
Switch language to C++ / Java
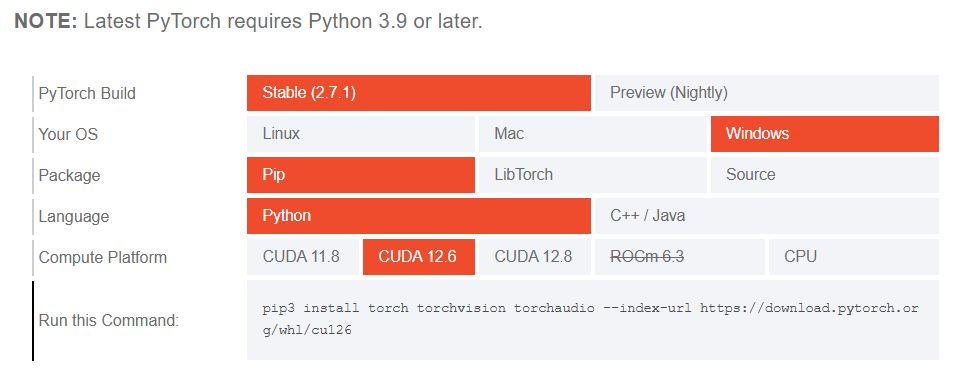tap(767, 216)
